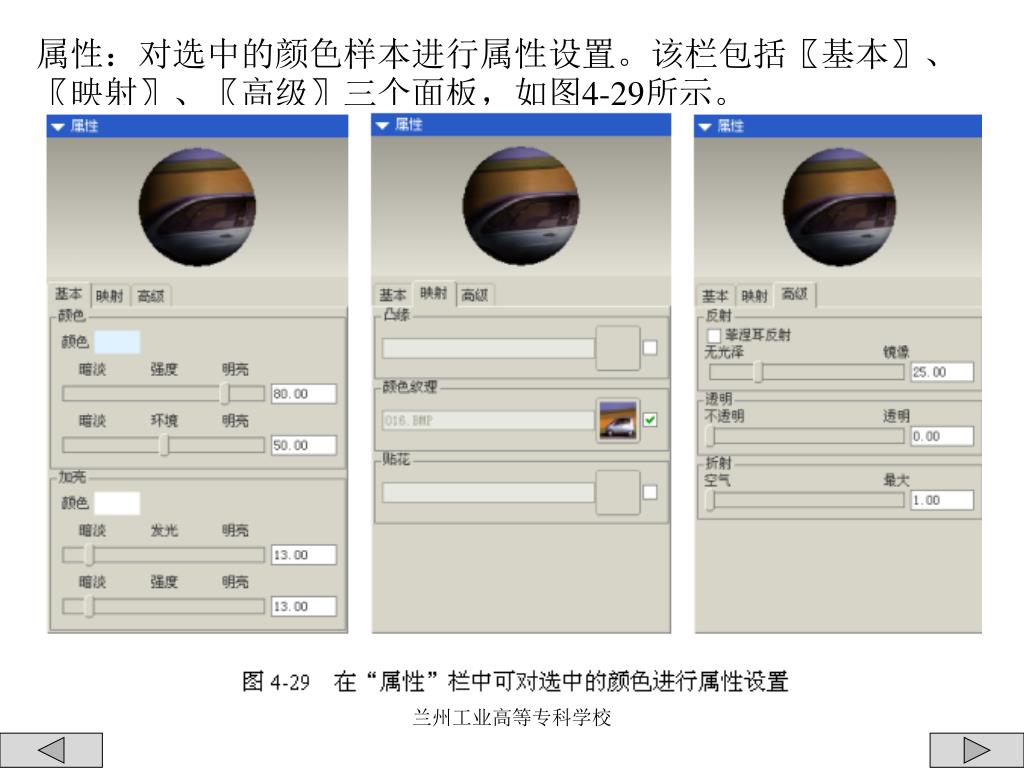Click the material preview sphere in left panel
This screenshot has width=1024, height=768.
point(197,207)
